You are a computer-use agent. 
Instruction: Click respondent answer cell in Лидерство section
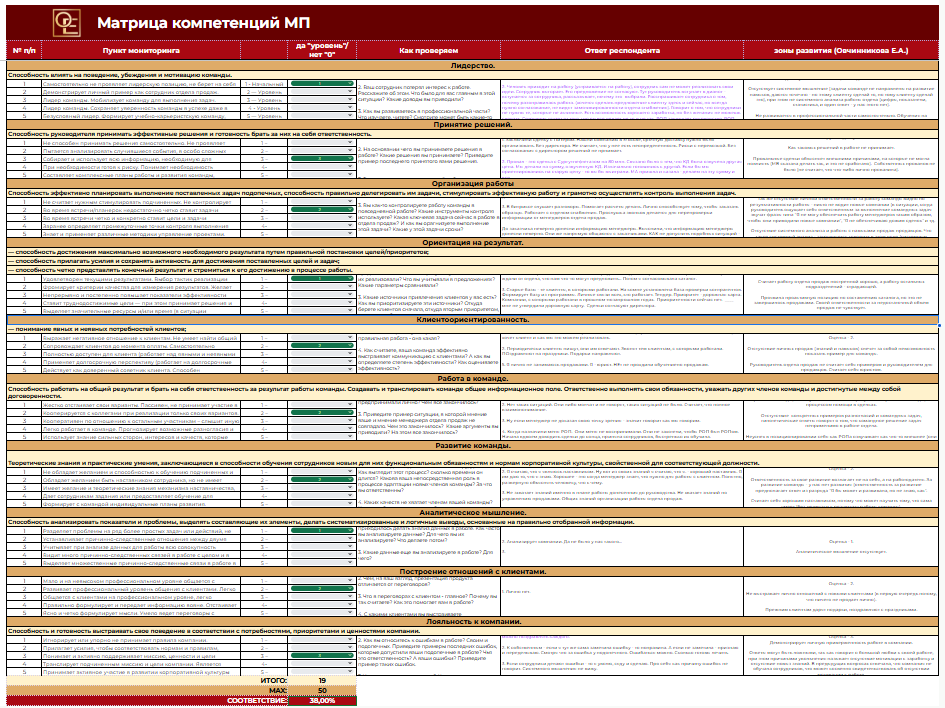(621, 99)
